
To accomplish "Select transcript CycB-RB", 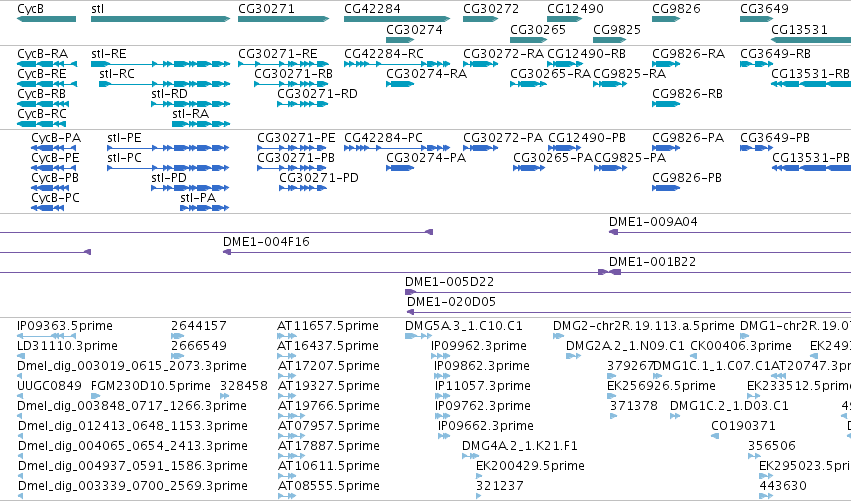I will [43, 104].
